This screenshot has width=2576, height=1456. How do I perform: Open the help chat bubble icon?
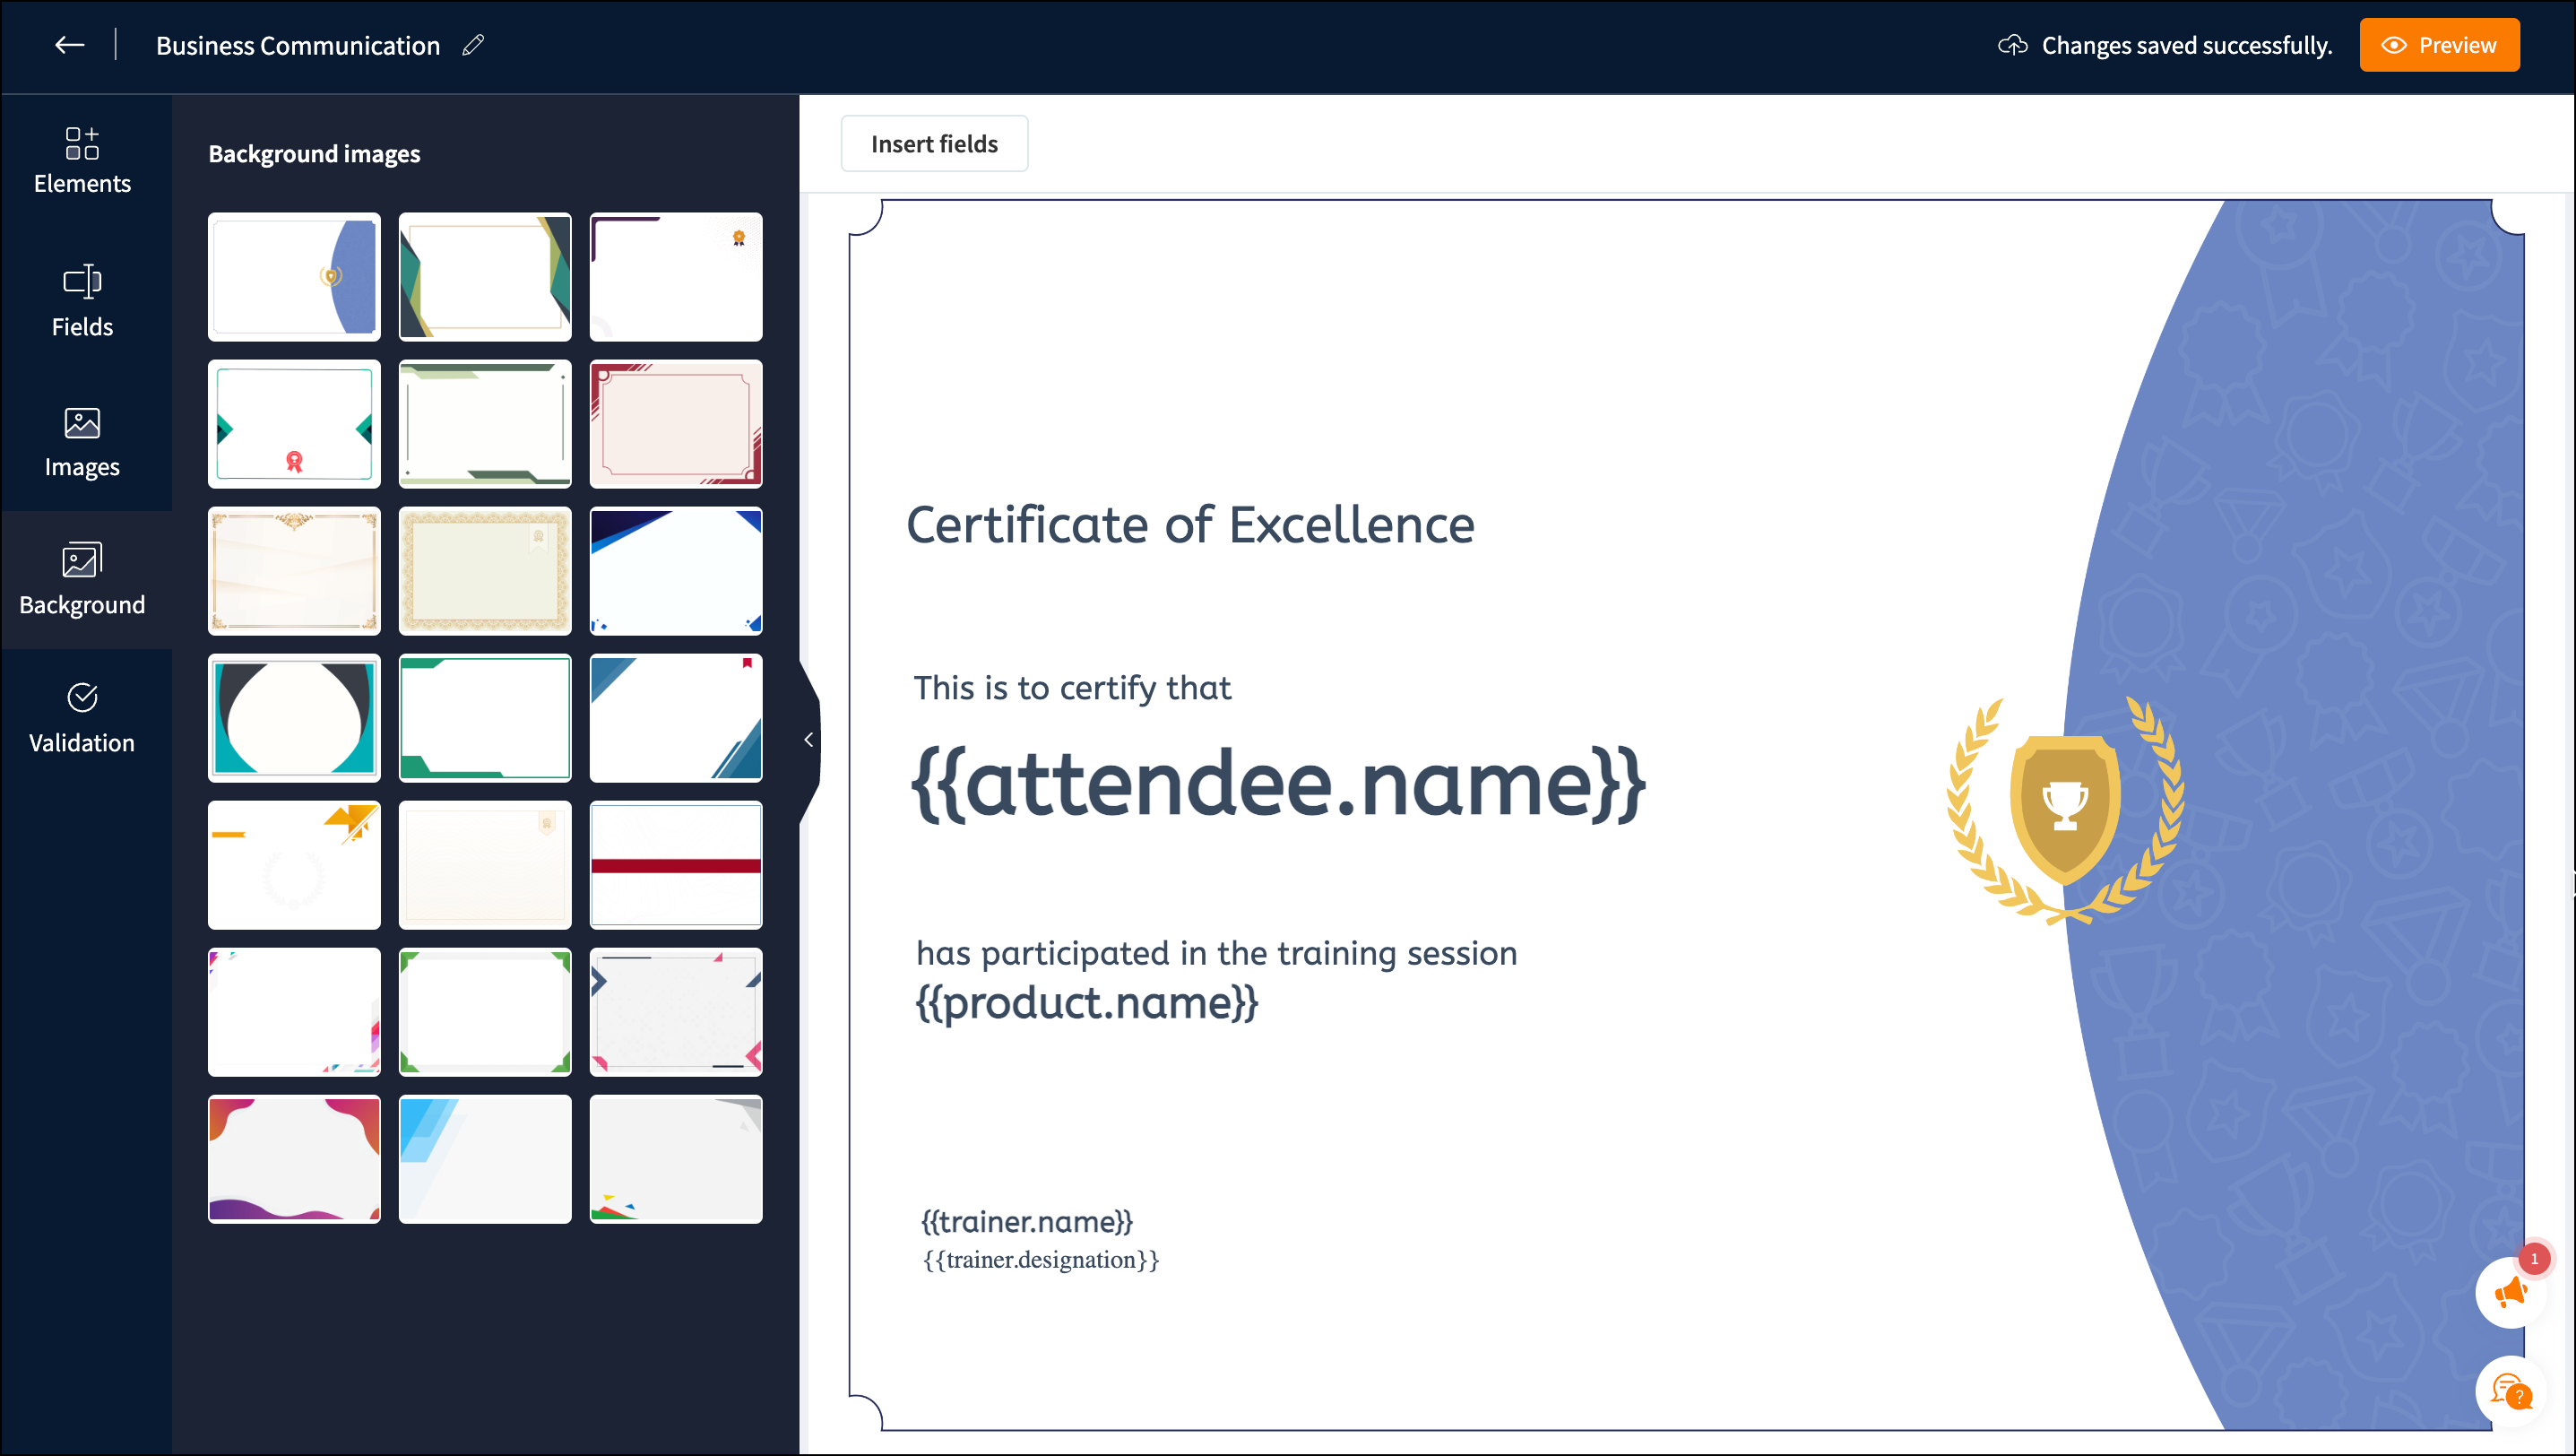pyautogui.click(x=2510, y=1391)
